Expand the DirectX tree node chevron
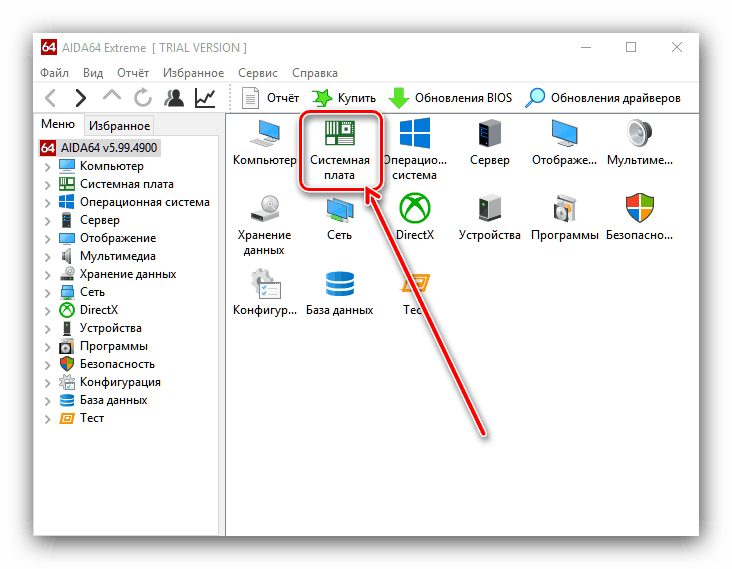 click(47, 311)
